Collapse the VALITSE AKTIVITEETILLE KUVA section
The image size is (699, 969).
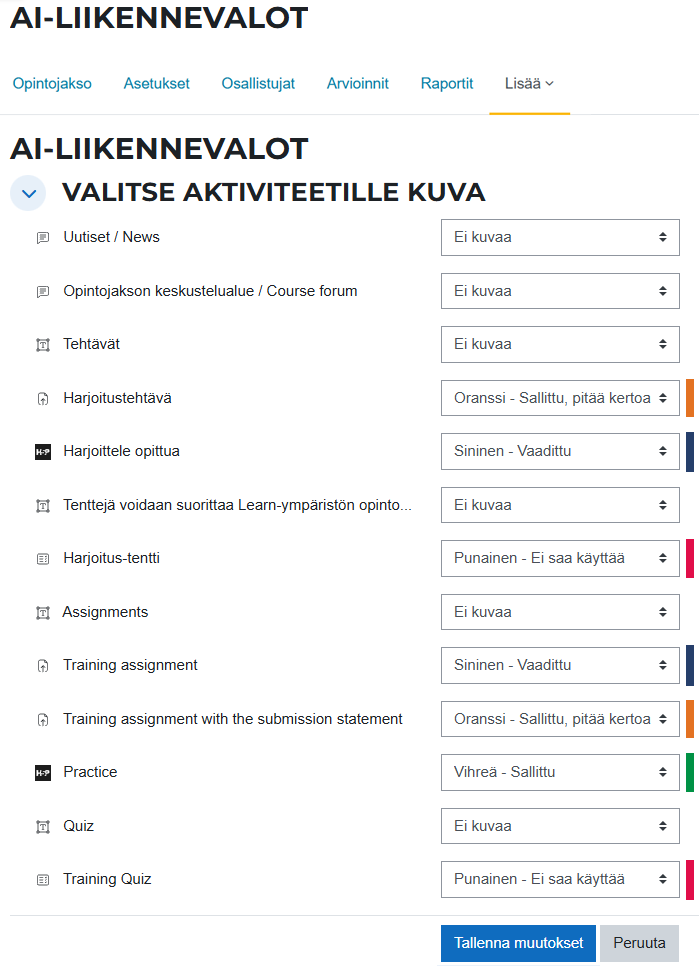tap(27, 192)
